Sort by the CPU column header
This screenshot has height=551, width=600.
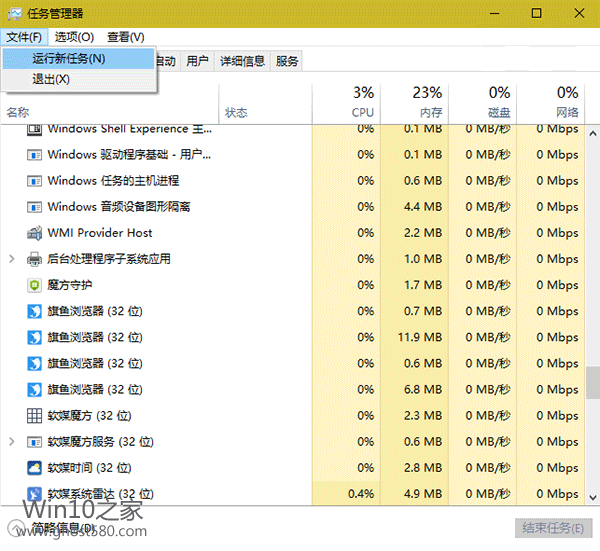coord(346,104)
